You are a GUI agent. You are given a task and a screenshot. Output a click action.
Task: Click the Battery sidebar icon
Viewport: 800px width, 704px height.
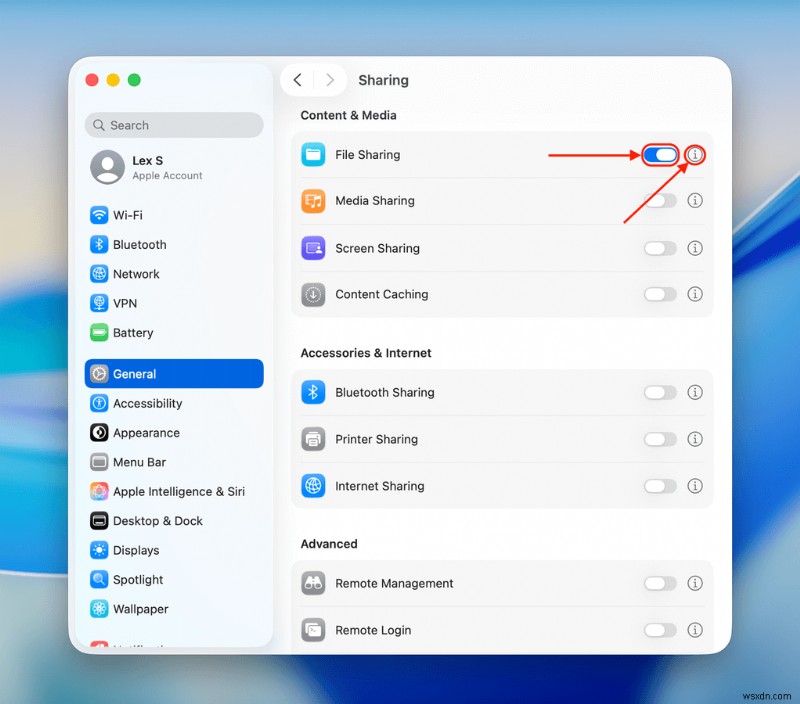tap(99, 333)
